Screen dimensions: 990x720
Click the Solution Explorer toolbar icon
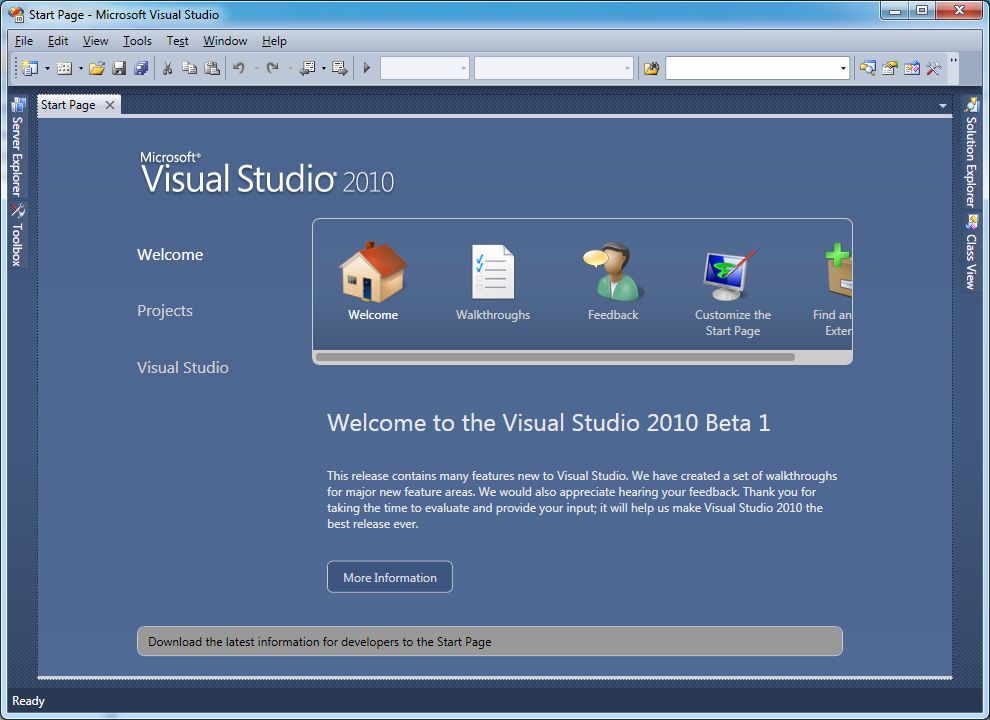(868, 68)
